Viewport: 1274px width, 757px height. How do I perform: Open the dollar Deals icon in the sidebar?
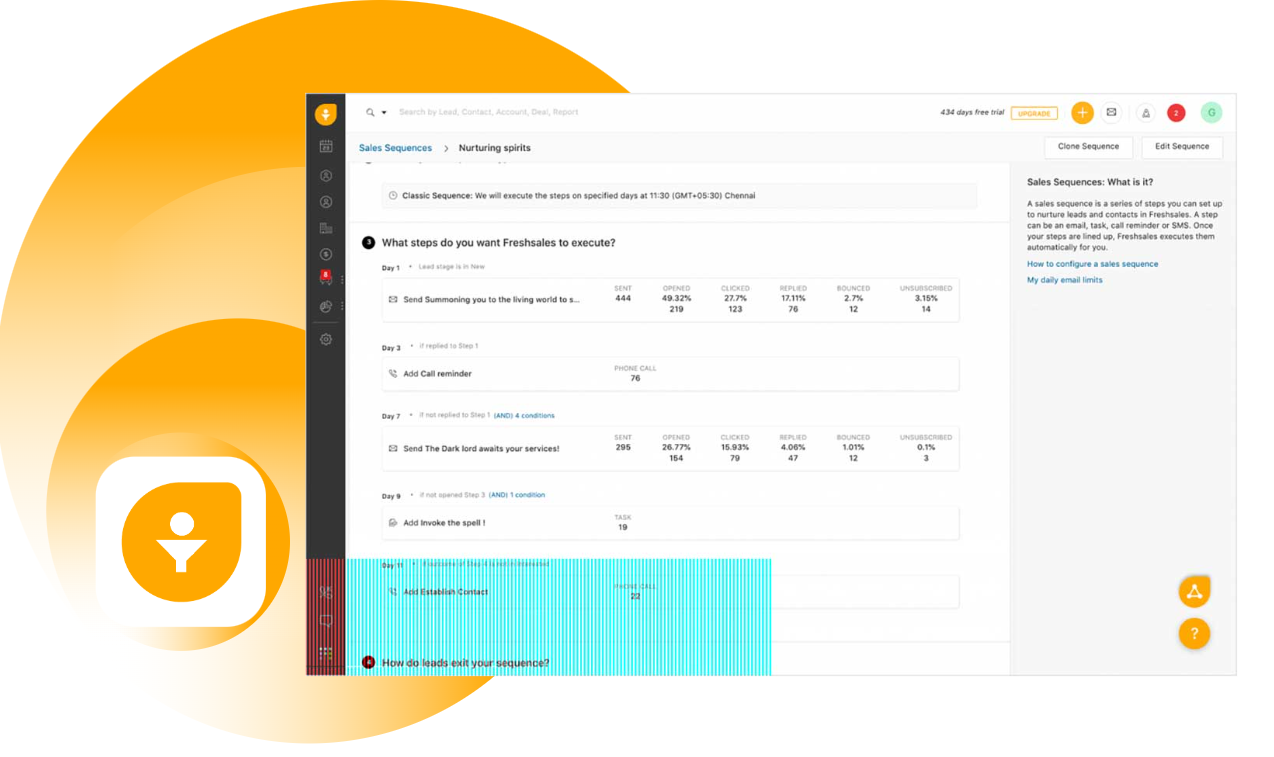point(326,254)
